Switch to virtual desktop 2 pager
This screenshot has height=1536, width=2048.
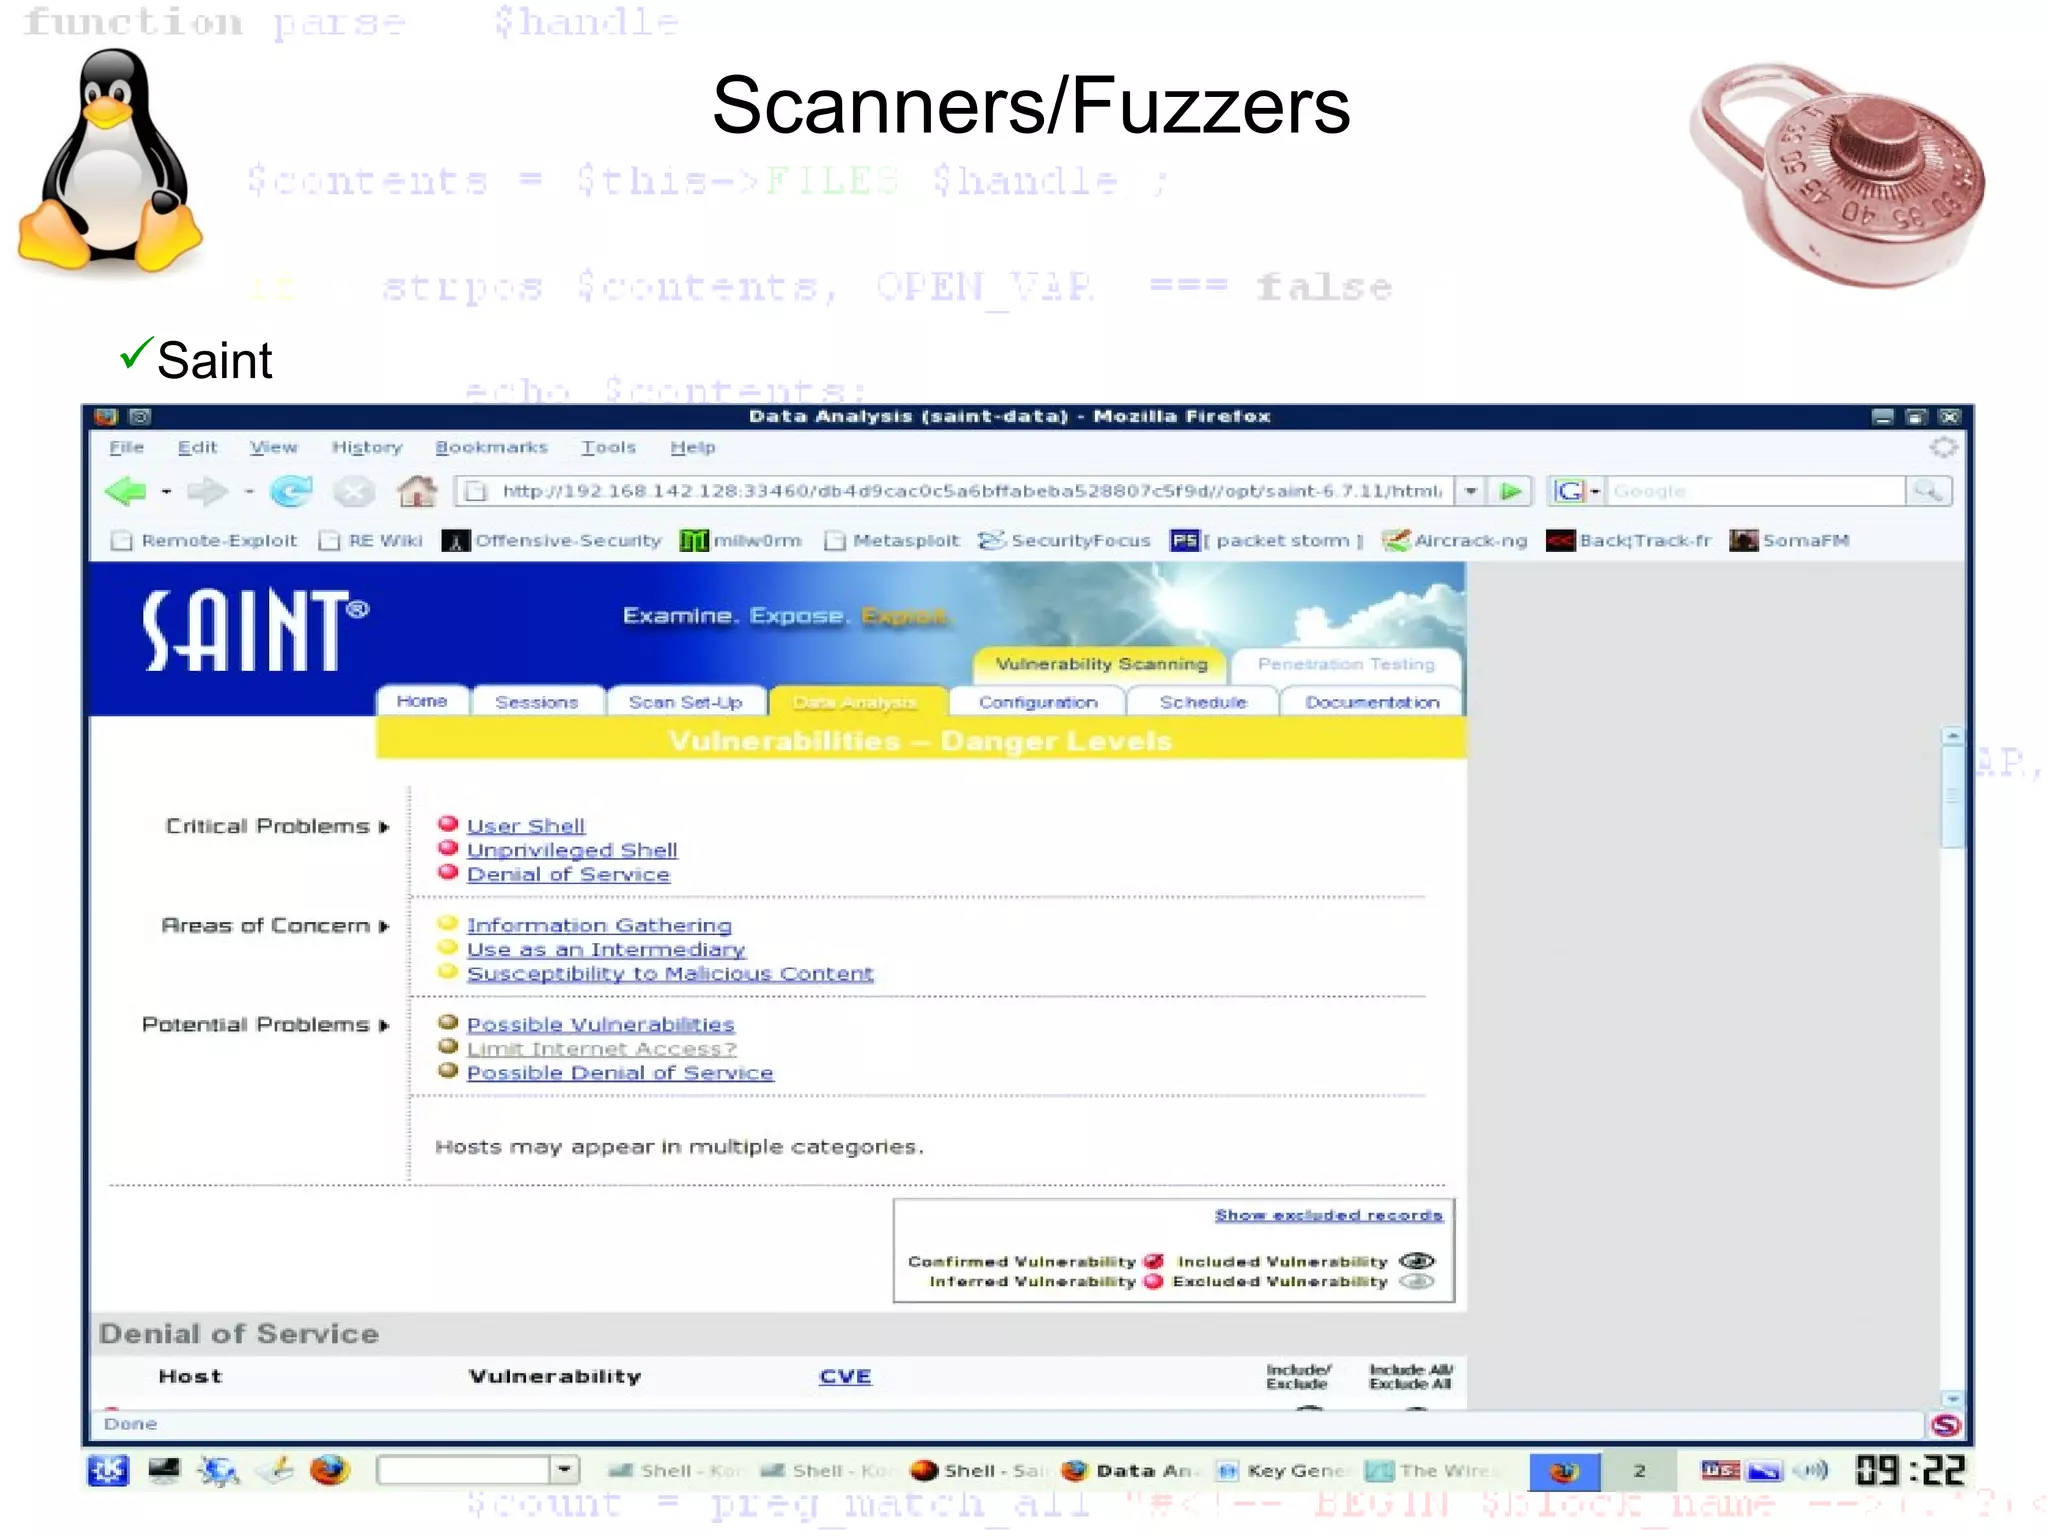coord(1638,1470)
